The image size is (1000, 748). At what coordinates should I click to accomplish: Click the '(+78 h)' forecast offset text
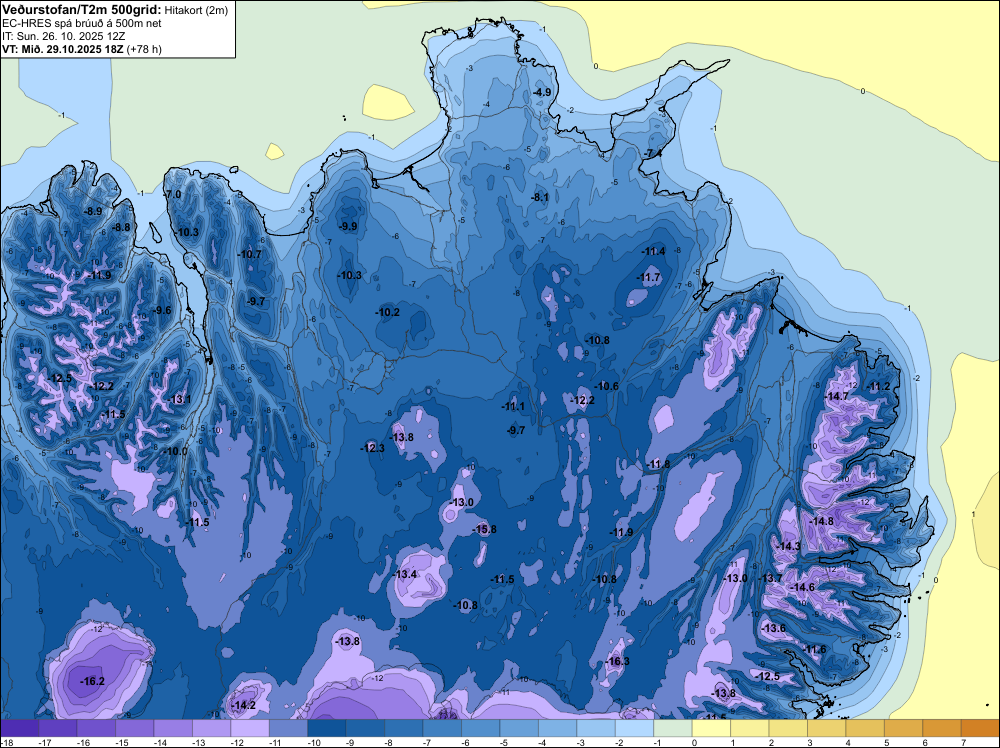click(144, 49)
